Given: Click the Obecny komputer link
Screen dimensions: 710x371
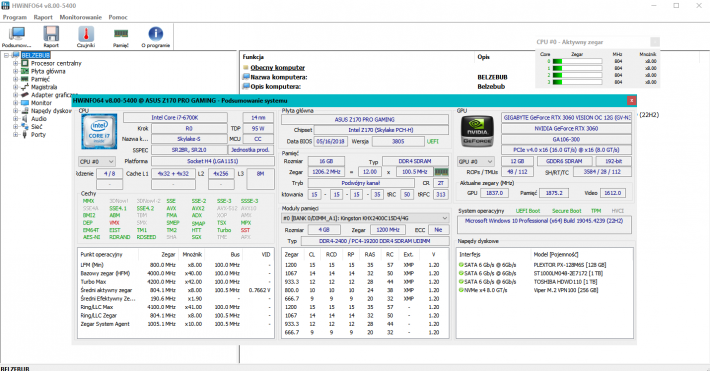Looking at the screenshot, I should click(278, 67).
